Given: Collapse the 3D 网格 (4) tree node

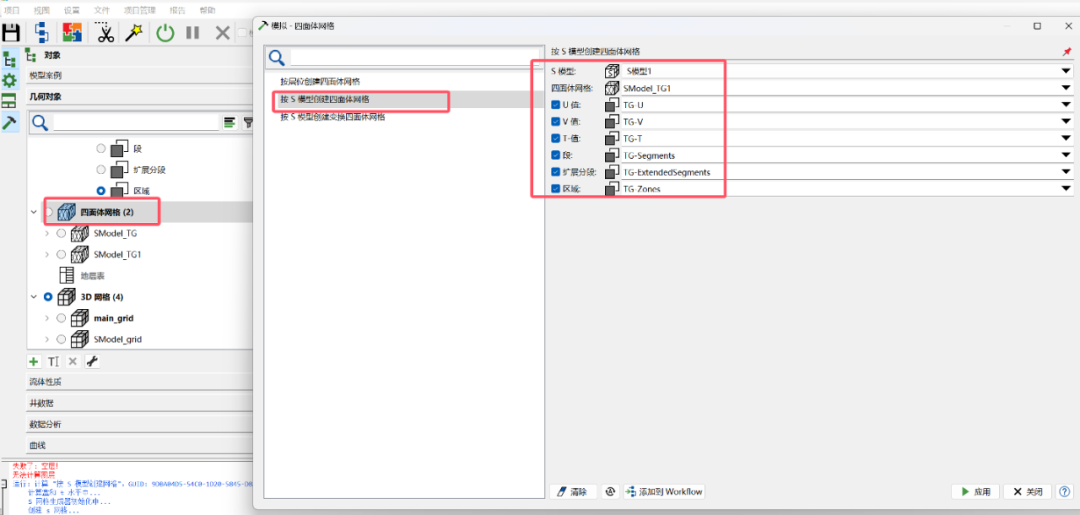Looking at the screenshot, I should tap(34, 297).
